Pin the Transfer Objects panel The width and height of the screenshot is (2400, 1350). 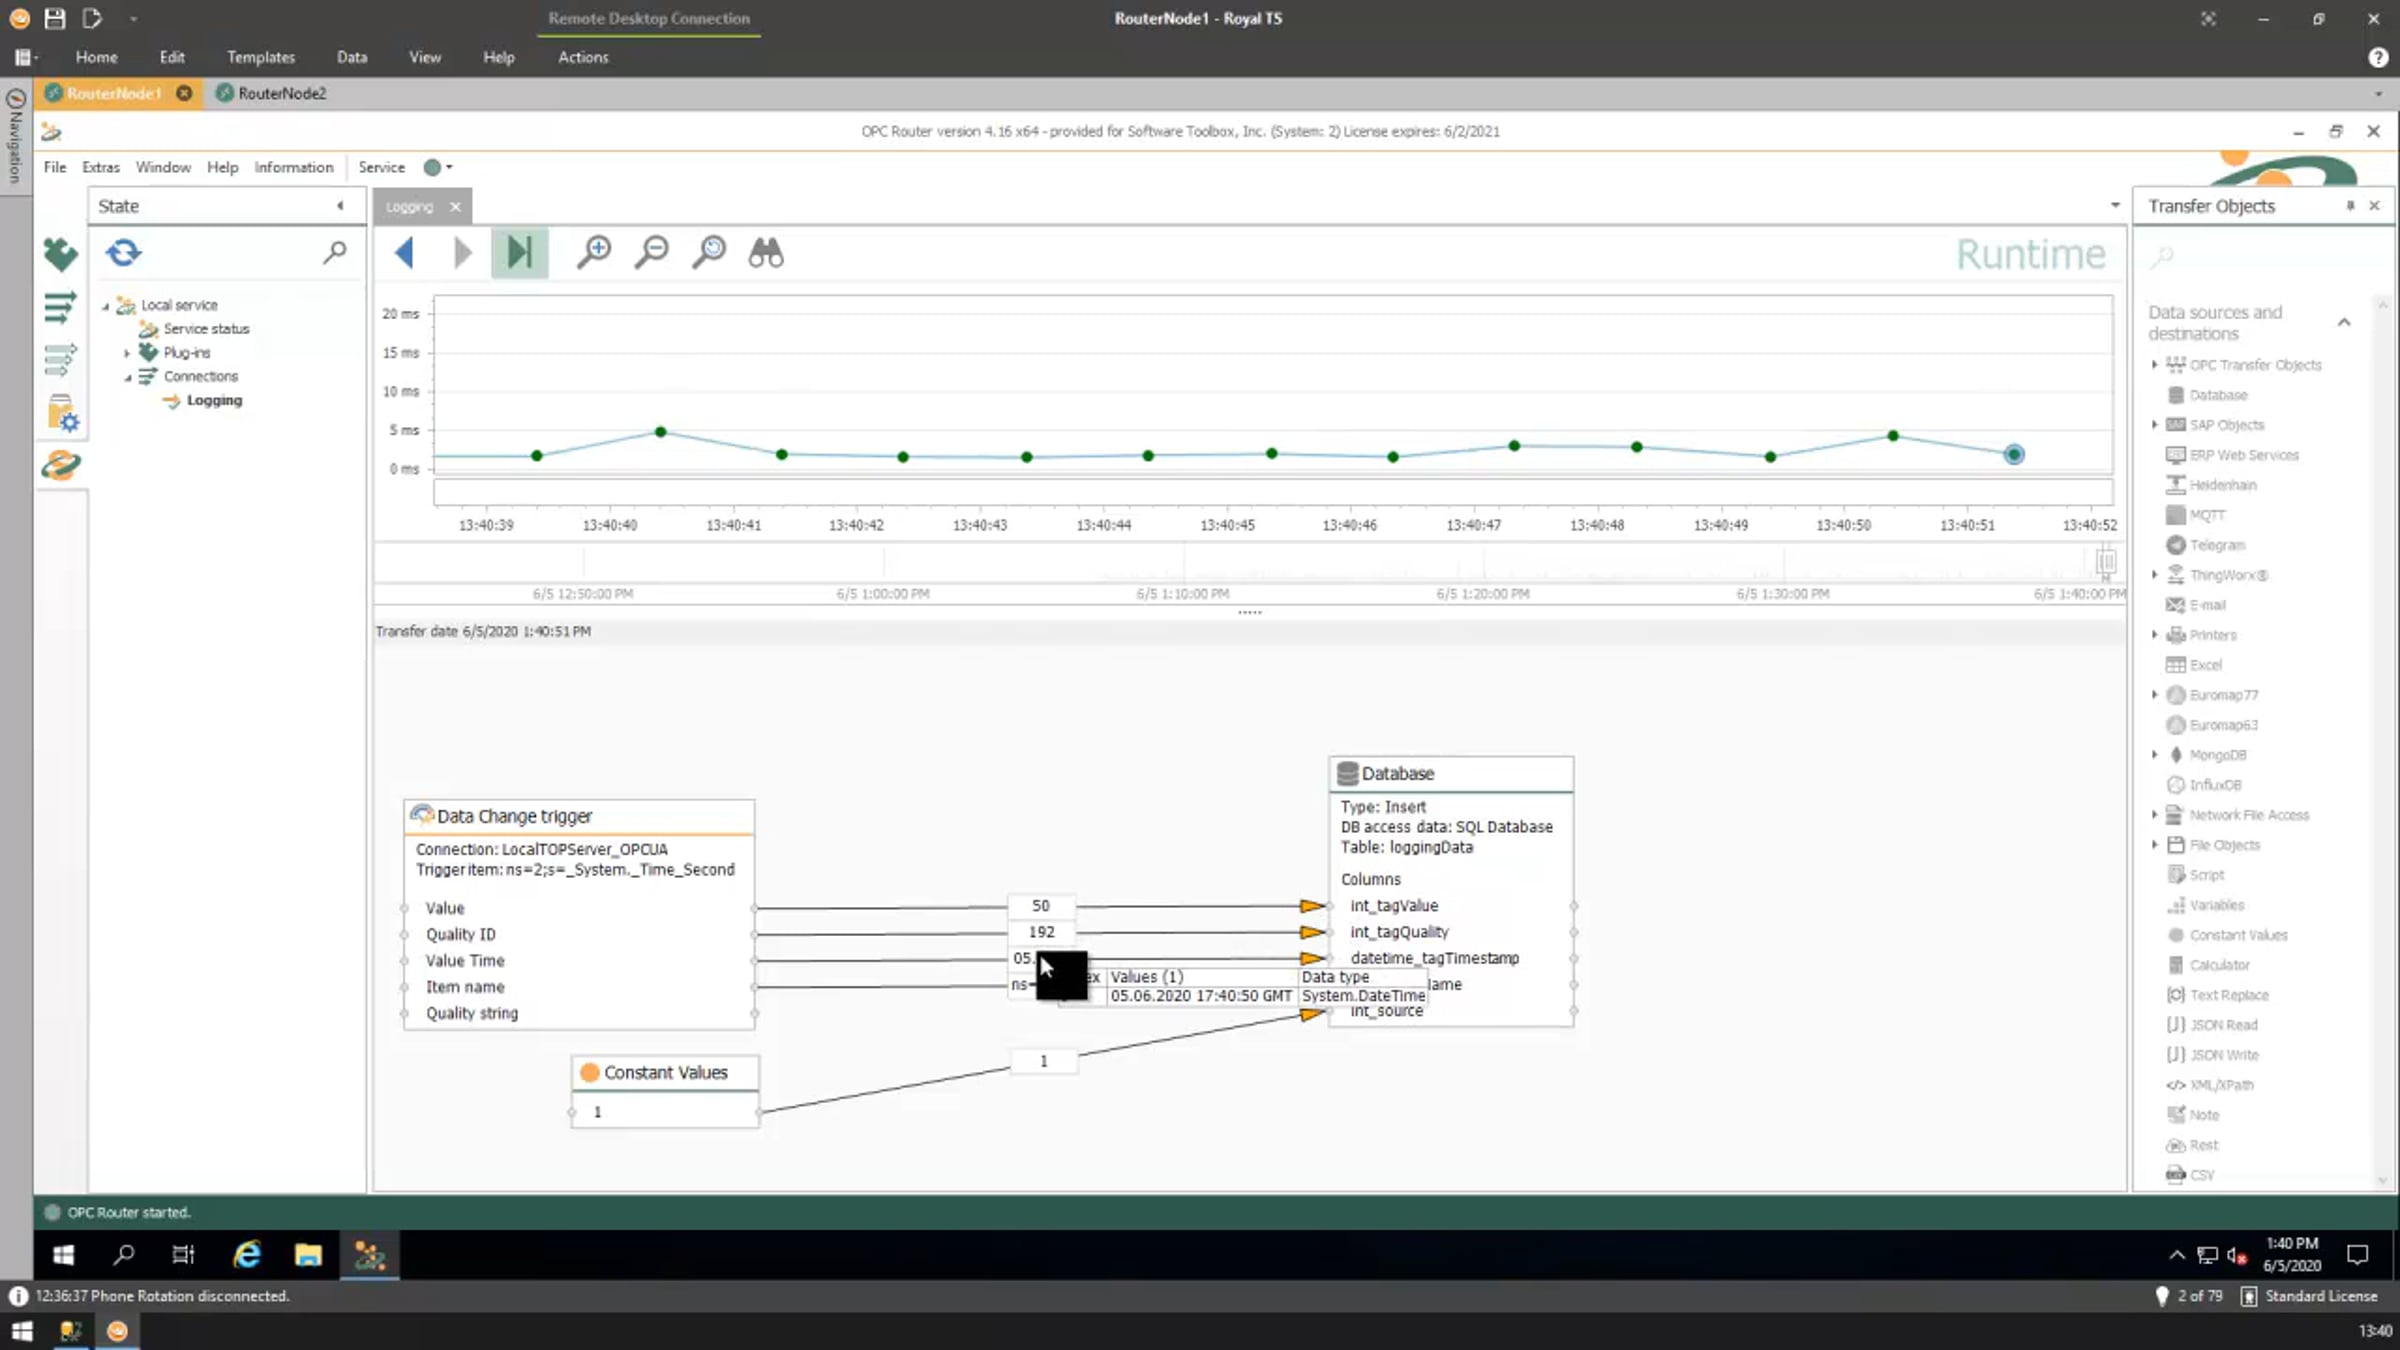[x=2350, y=206]
